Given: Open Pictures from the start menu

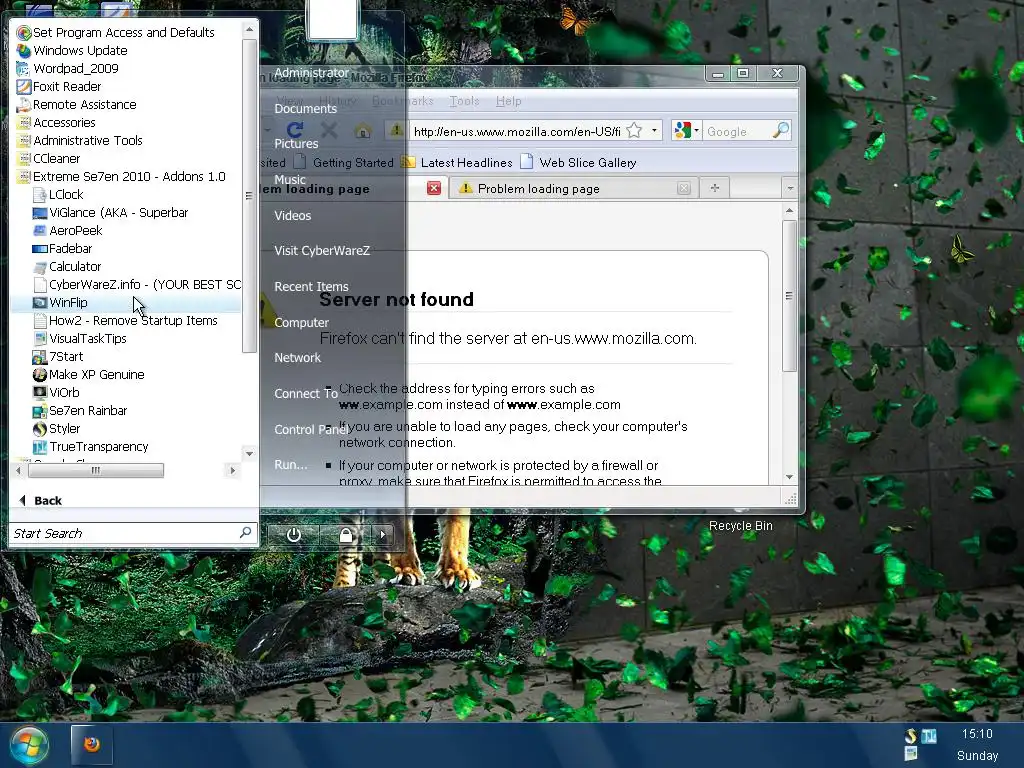Looking at the screenshot, I should coord(296,144).
